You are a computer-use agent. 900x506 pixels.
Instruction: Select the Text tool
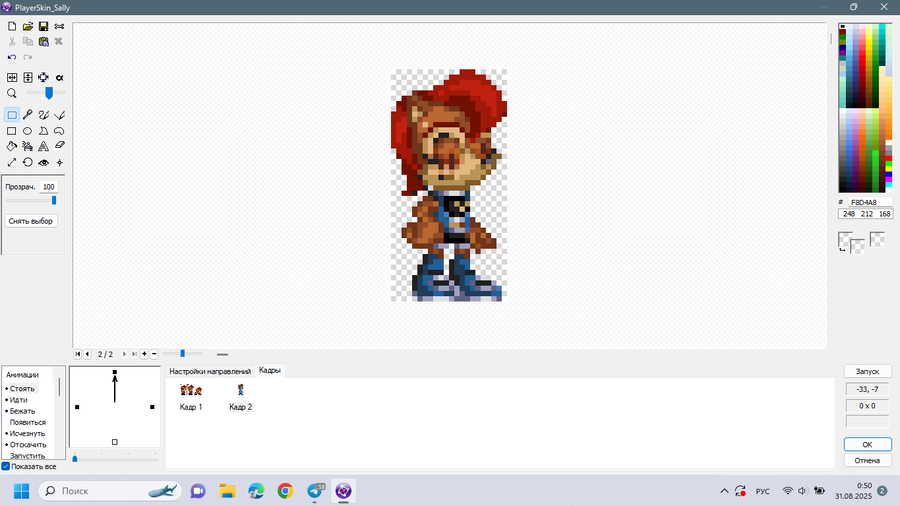[43, 146]
